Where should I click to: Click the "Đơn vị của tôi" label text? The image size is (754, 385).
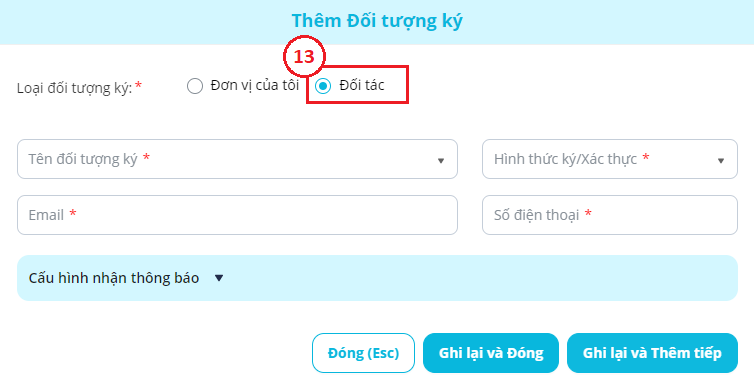(255, 86)
